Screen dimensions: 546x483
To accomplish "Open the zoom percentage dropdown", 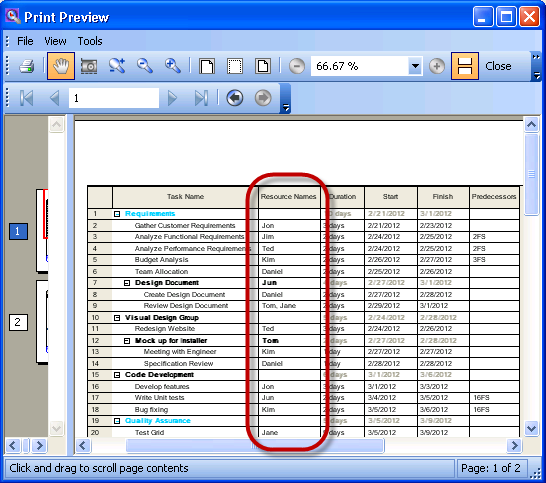I will coord(415,66).
